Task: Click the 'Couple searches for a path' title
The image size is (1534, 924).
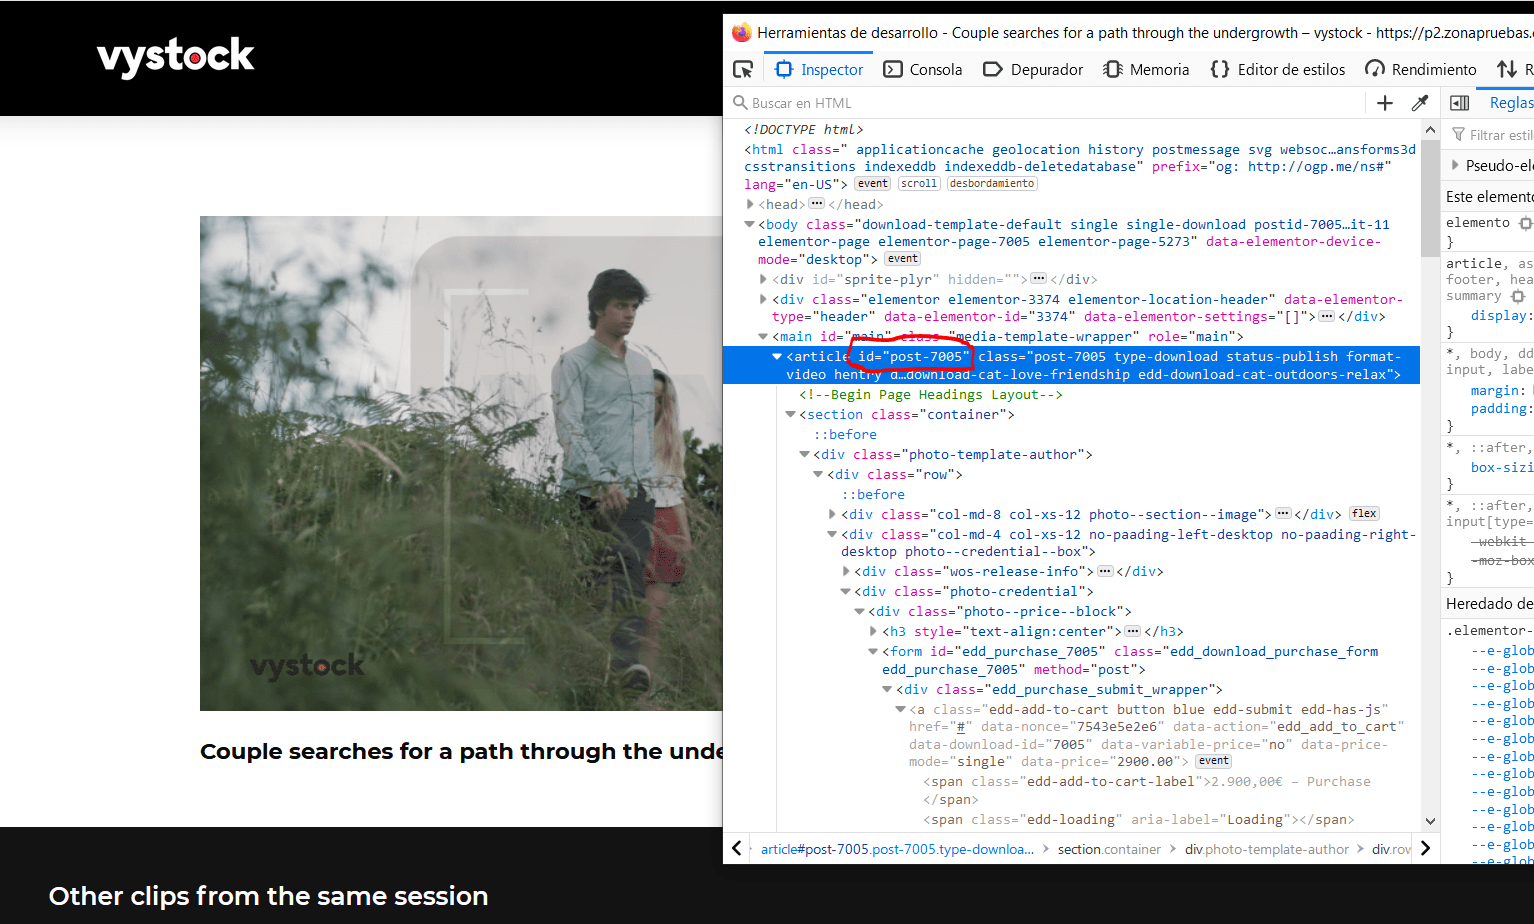Action: pyautogui.click(x=461, y=752)
